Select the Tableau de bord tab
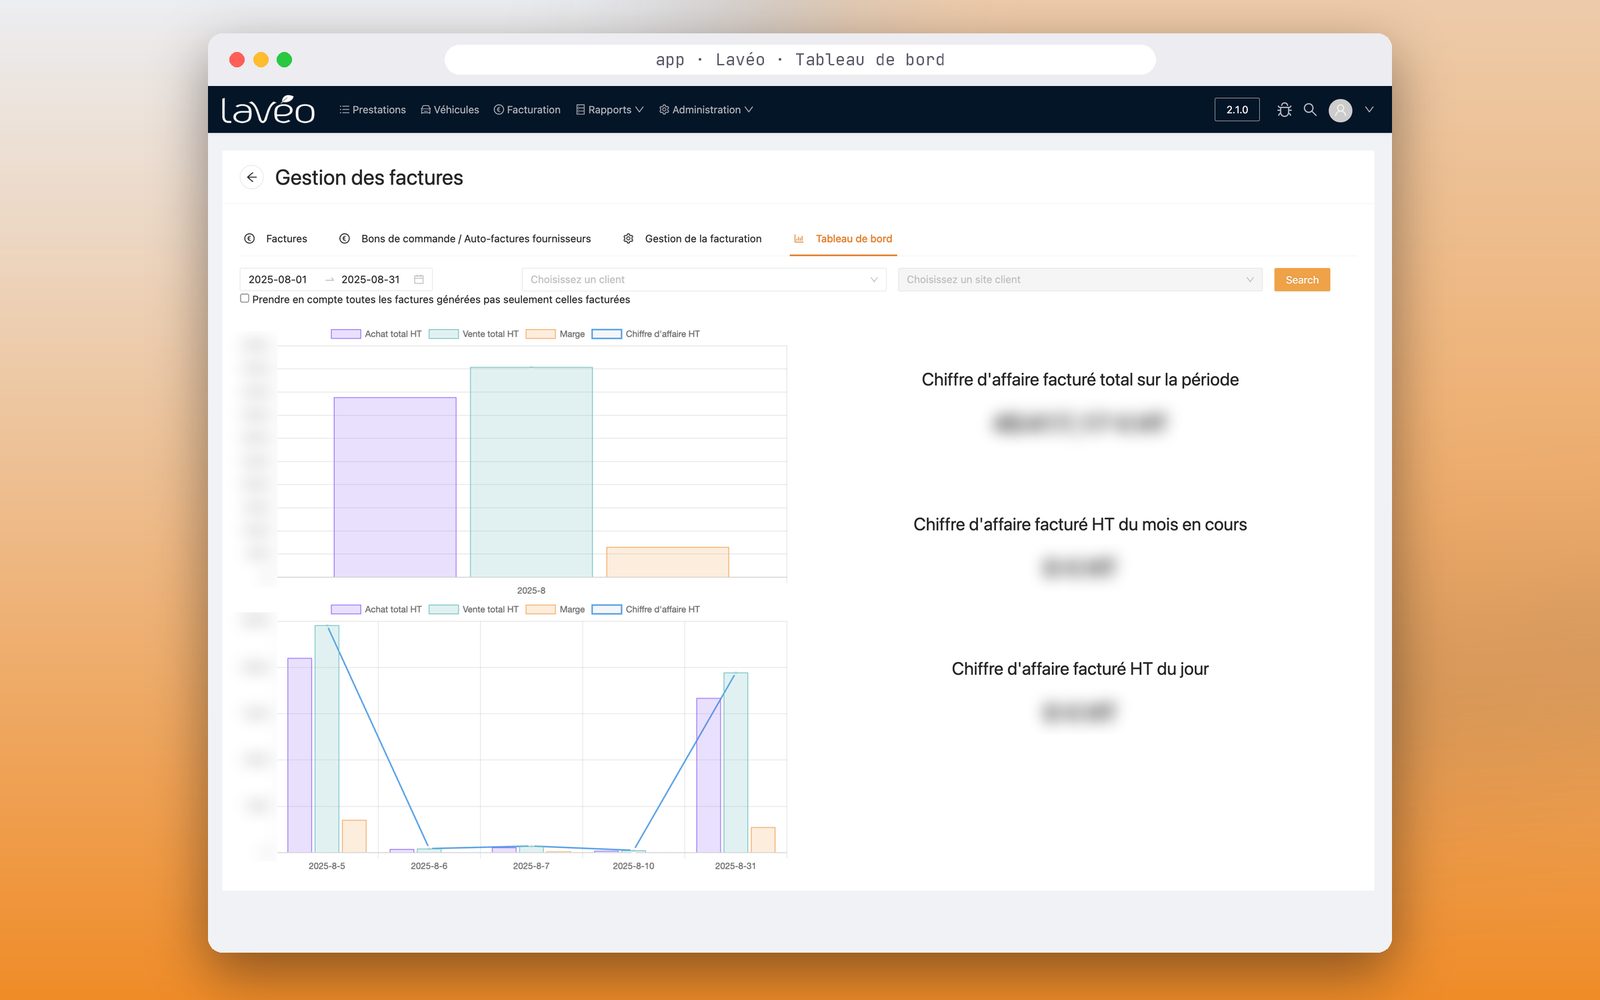This screenshot has height=1000, width=1600. point(843,239)
